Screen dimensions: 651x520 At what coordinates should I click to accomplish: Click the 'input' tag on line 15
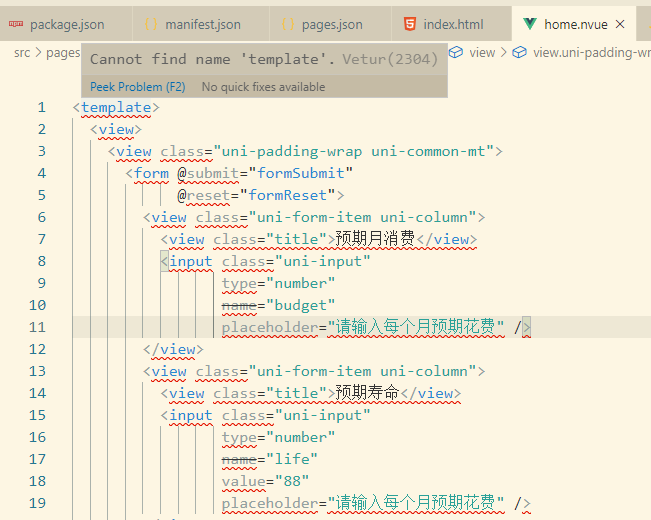pyautogui.click(x=191, y=415)
